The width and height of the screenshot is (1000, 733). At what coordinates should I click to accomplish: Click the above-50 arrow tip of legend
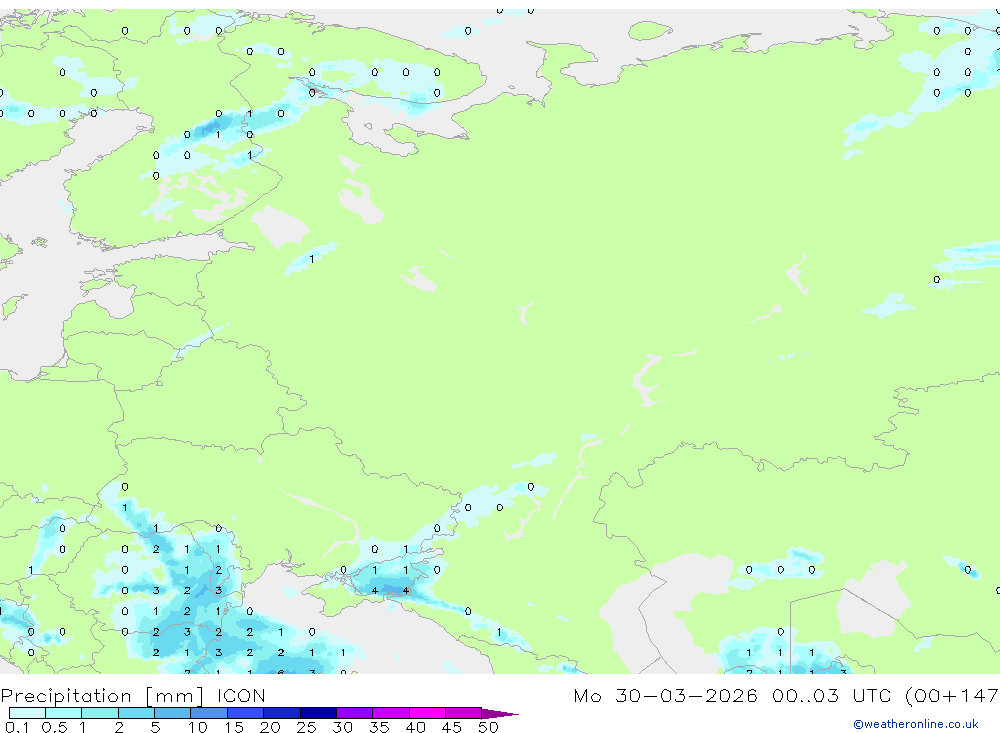(x=500, y=713)
